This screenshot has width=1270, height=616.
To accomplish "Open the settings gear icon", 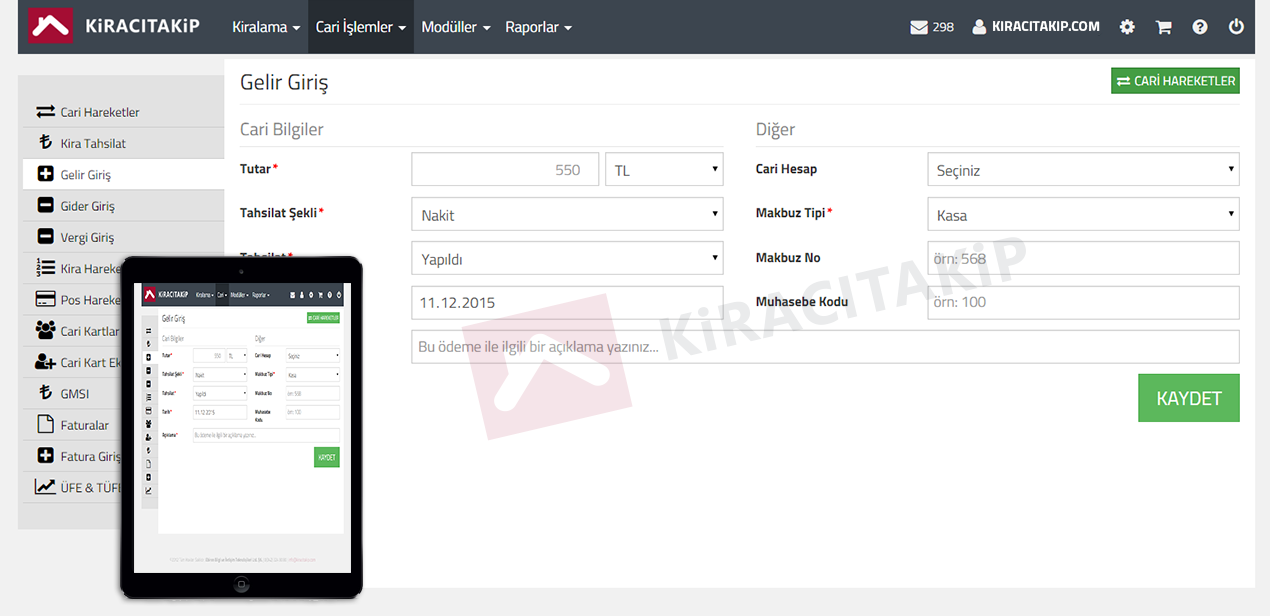I will point(1127,27).
